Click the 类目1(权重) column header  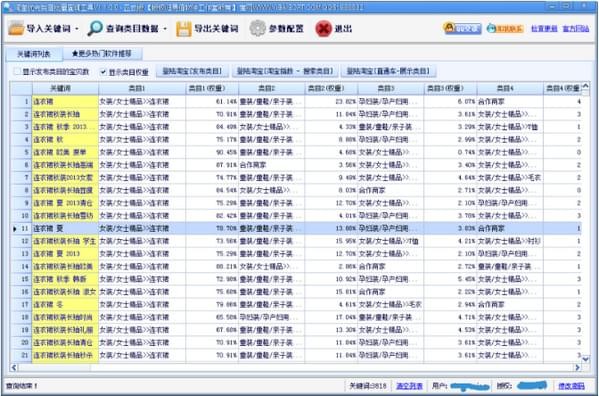(x=212, y=88)
